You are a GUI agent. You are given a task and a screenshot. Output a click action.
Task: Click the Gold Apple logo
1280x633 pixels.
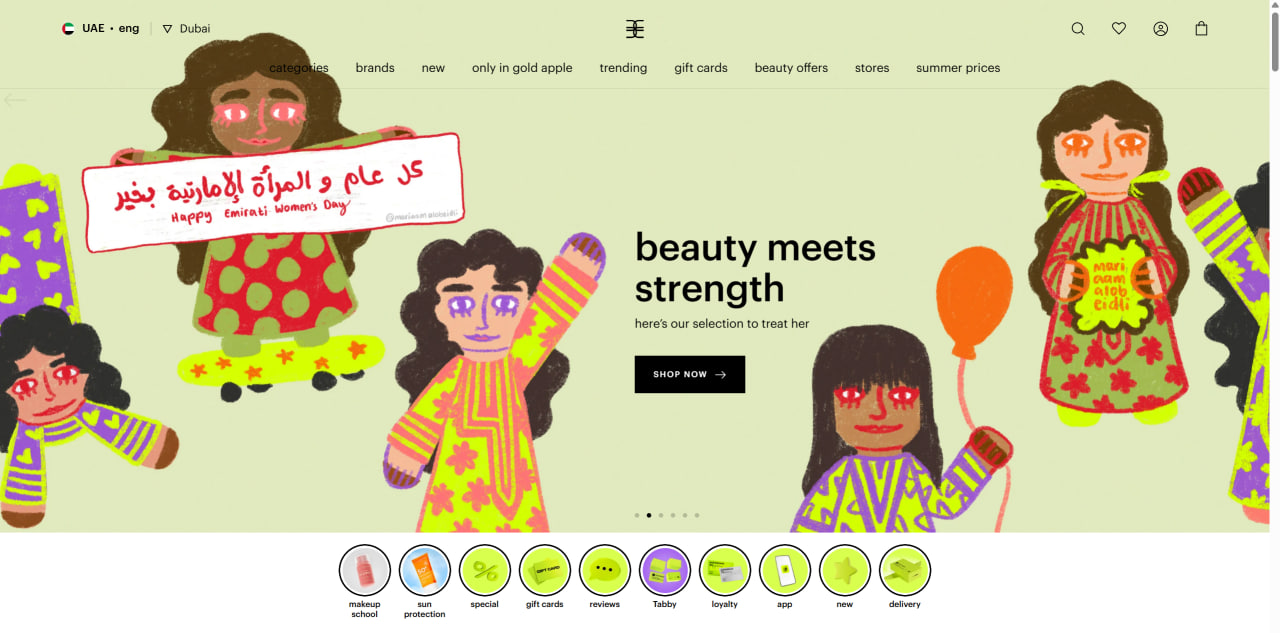[x=635, y=29]
